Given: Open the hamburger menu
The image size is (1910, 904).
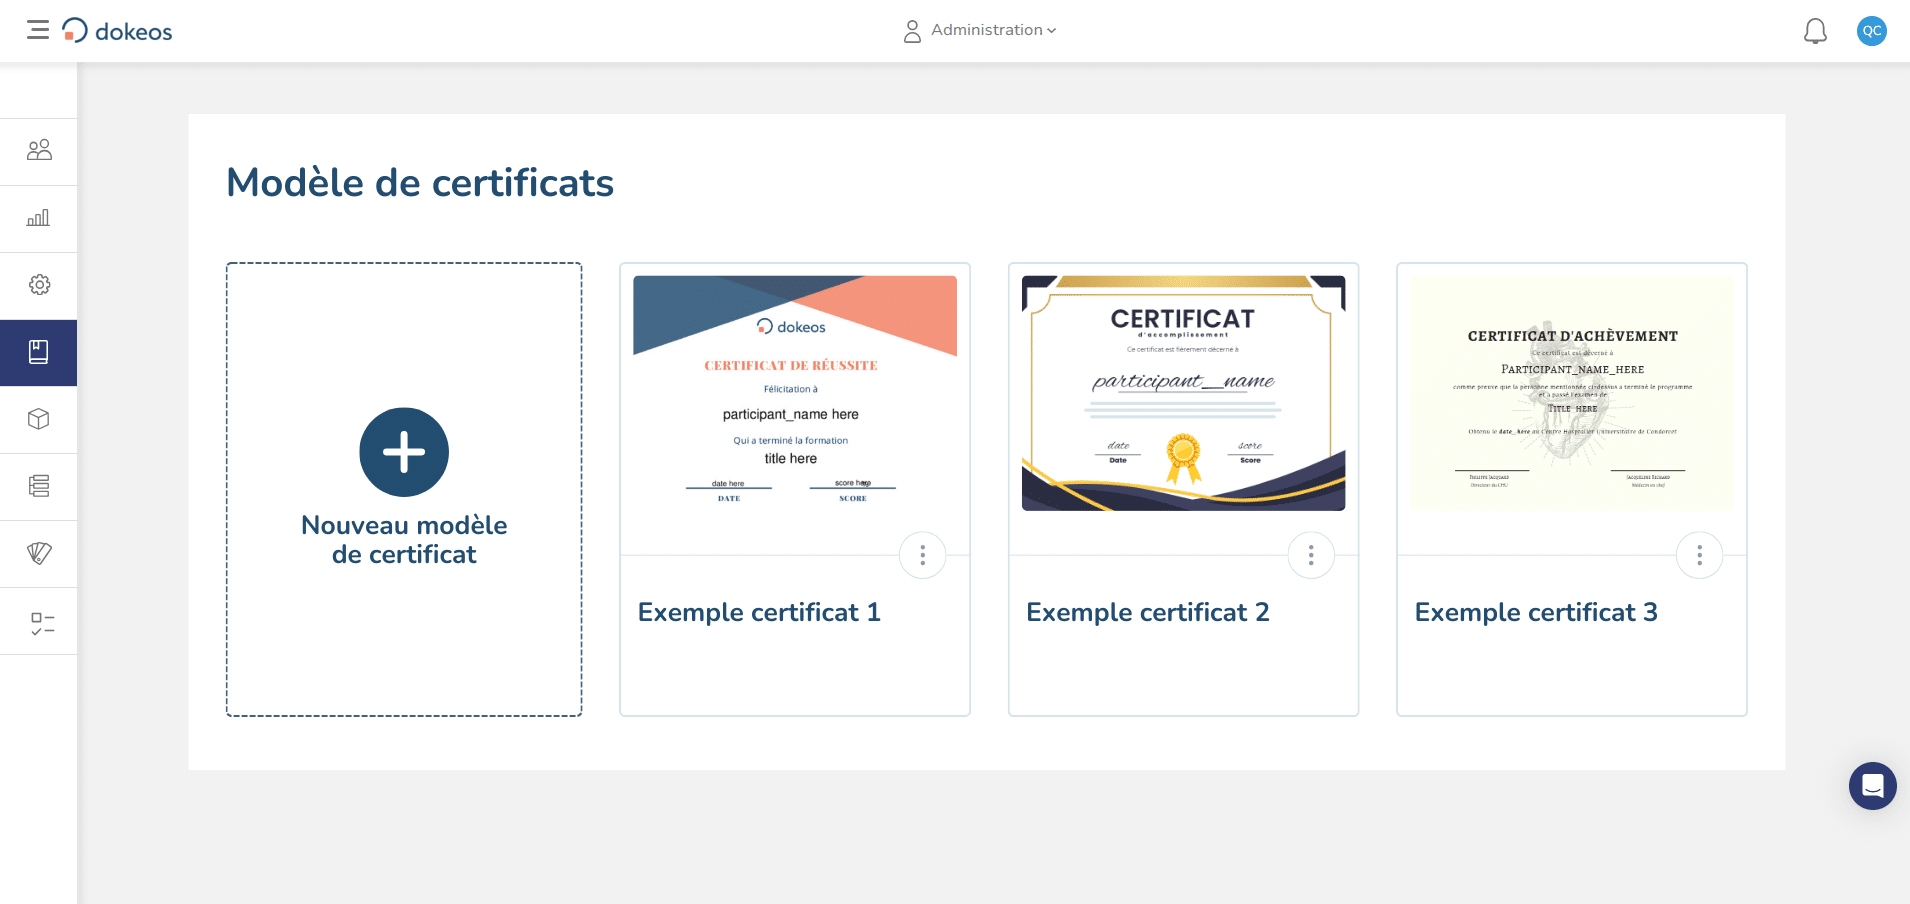Looking at the screenshot, I should (38, 30).
